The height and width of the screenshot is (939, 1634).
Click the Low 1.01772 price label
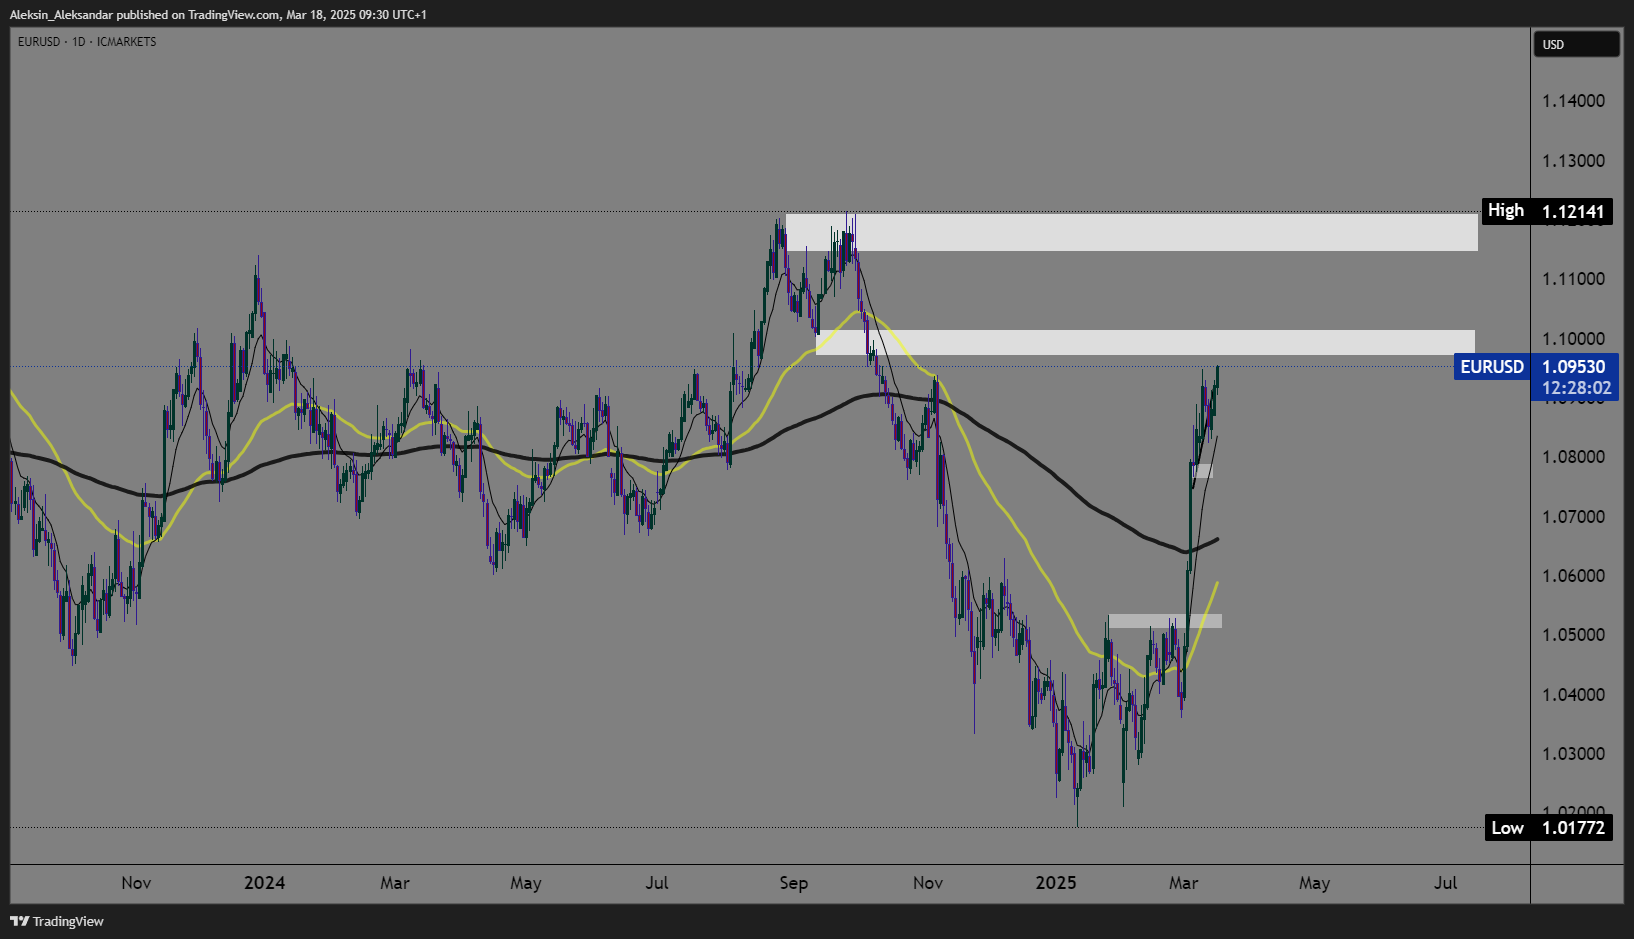point(1548,827)
